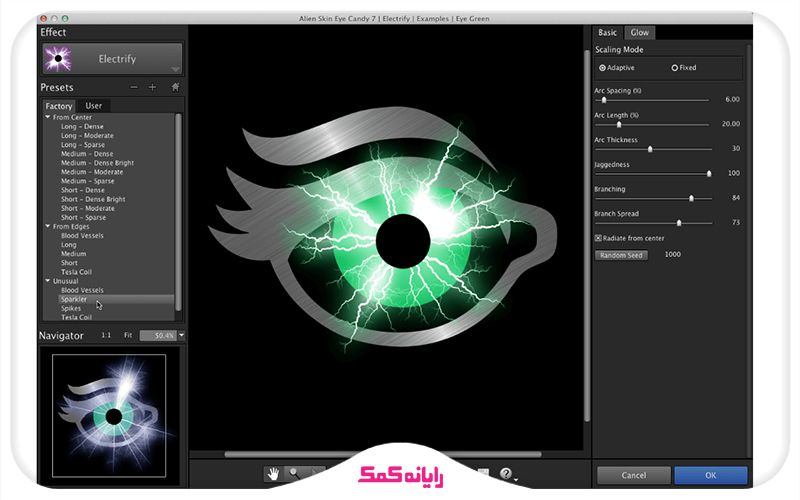Click the Jaggedness value 100
This screenshot has height=500, width=800.
(734, 173)
